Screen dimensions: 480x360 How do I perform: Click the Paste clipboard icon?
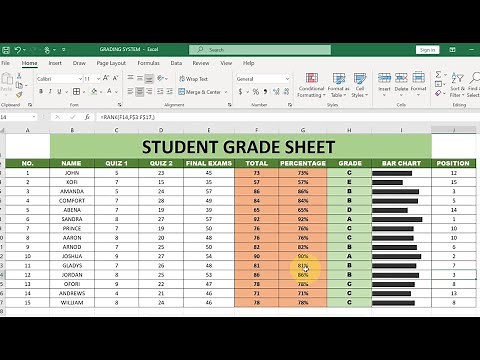coord(7,79)
